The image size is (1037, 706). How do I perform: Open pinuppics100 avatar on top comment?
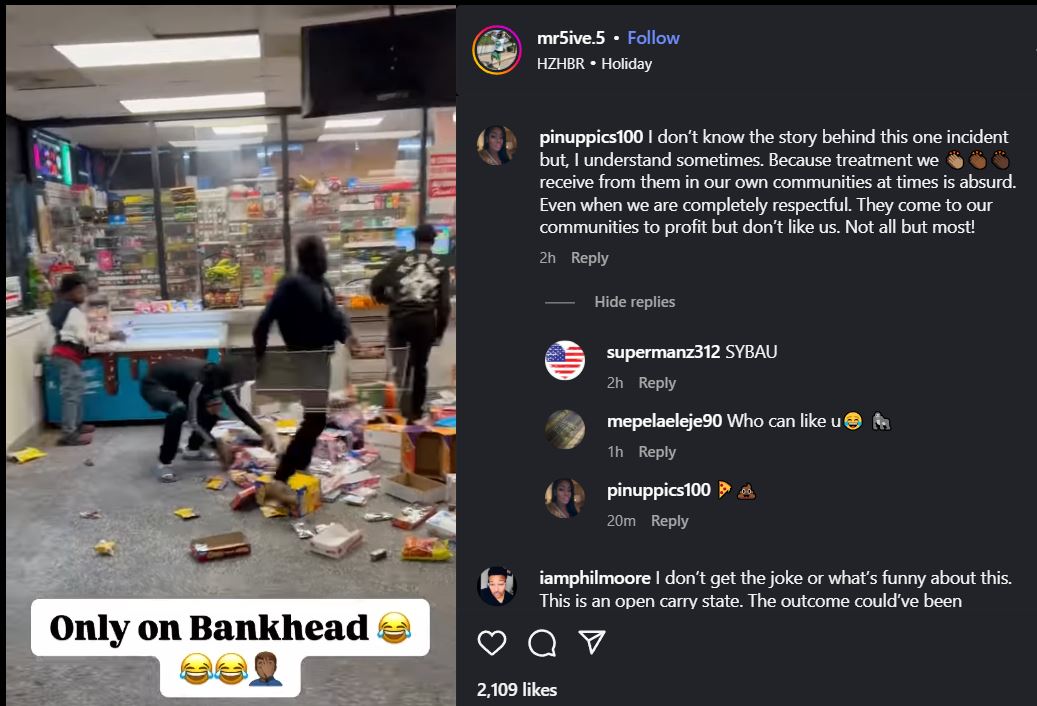tap(497, 145)
